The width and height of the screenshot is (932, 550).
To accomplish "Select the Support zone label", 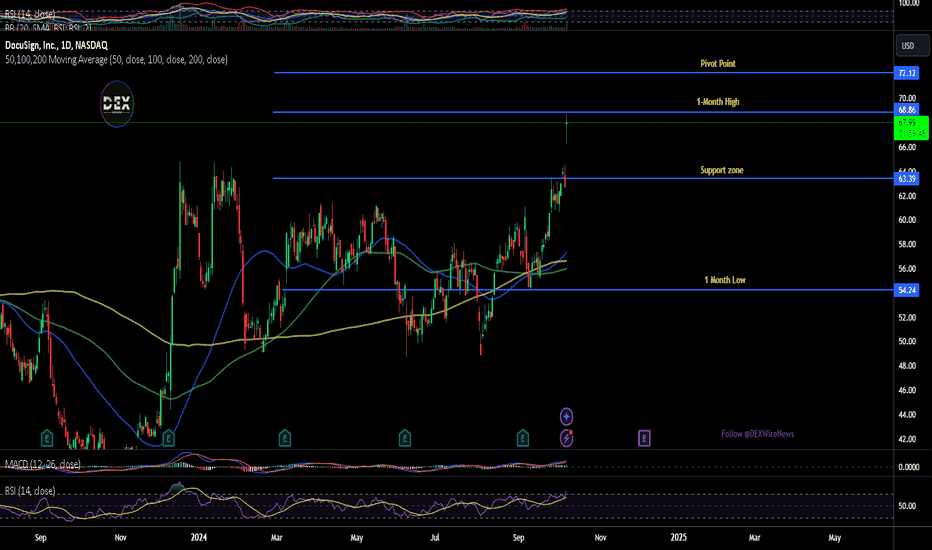I will pos(722,170).
